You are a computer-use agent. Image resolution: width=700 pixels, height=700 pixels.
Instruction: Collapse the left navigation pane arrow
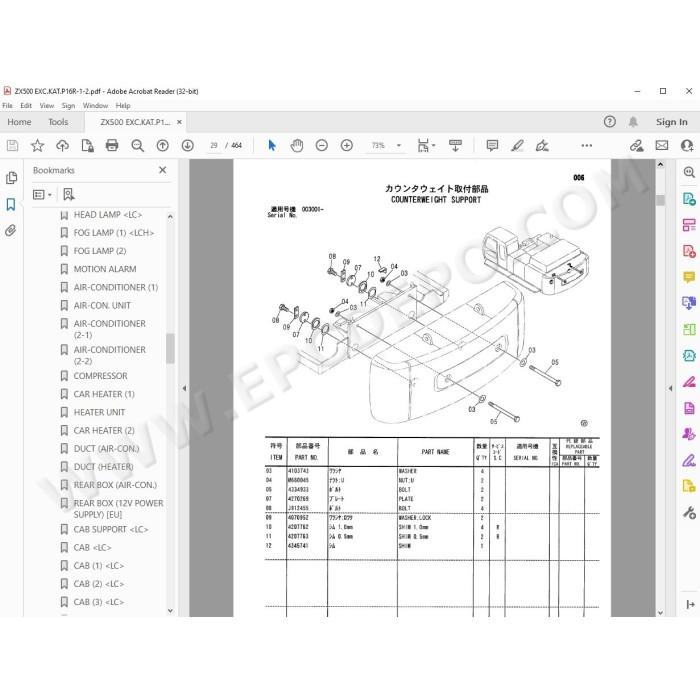(184, 388)
